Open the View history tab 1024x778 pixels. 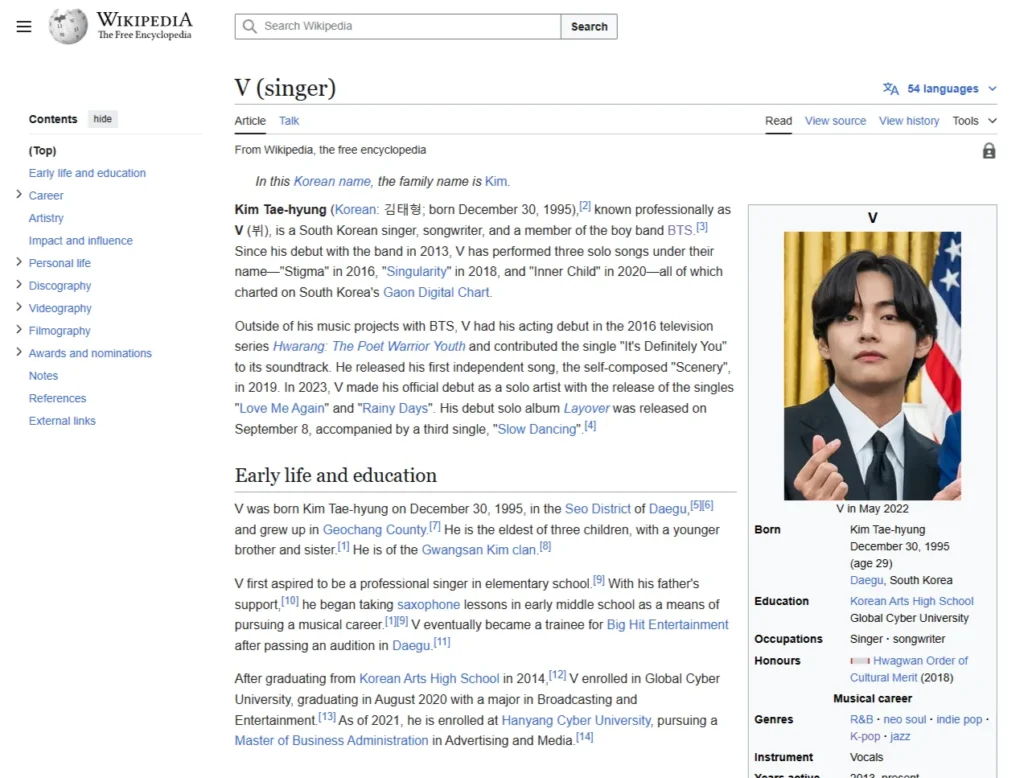(x=909, y=120)
